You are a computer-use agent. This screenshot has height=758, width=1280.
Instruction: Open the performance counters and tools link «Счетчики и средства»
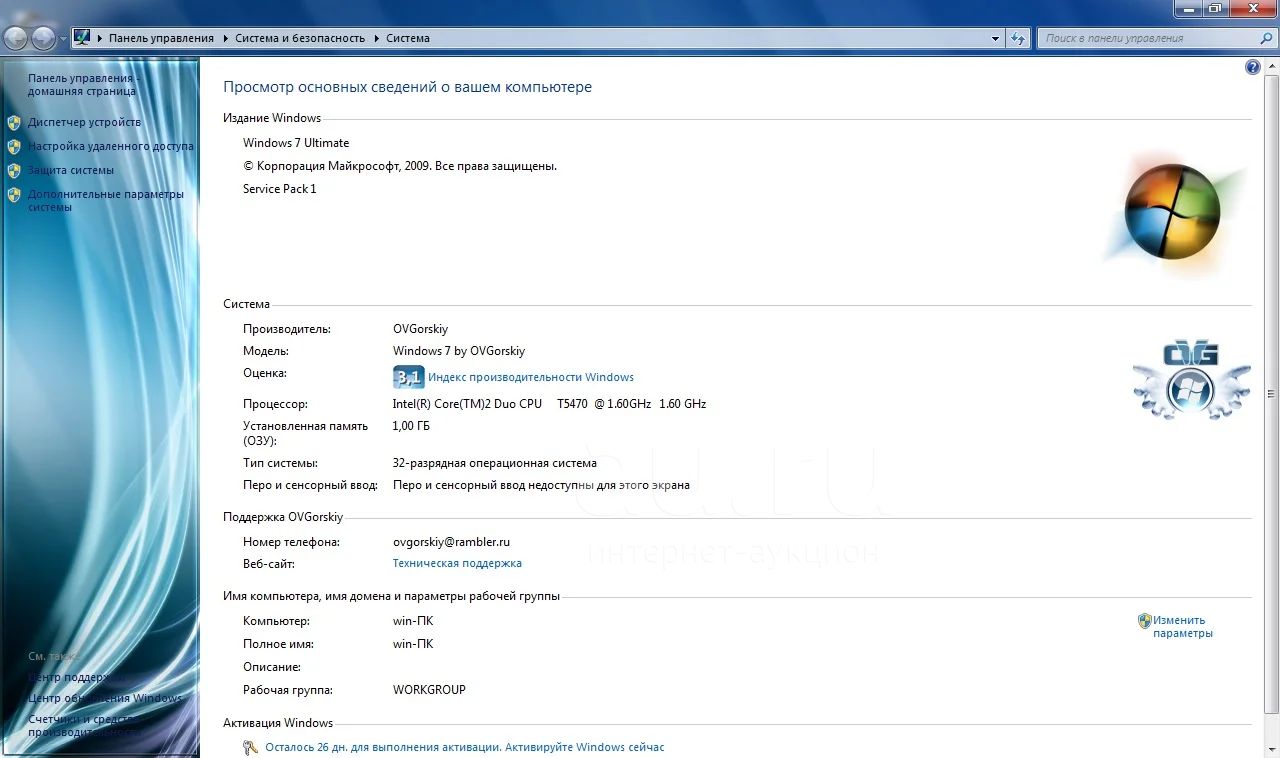(x=84, y=725)
